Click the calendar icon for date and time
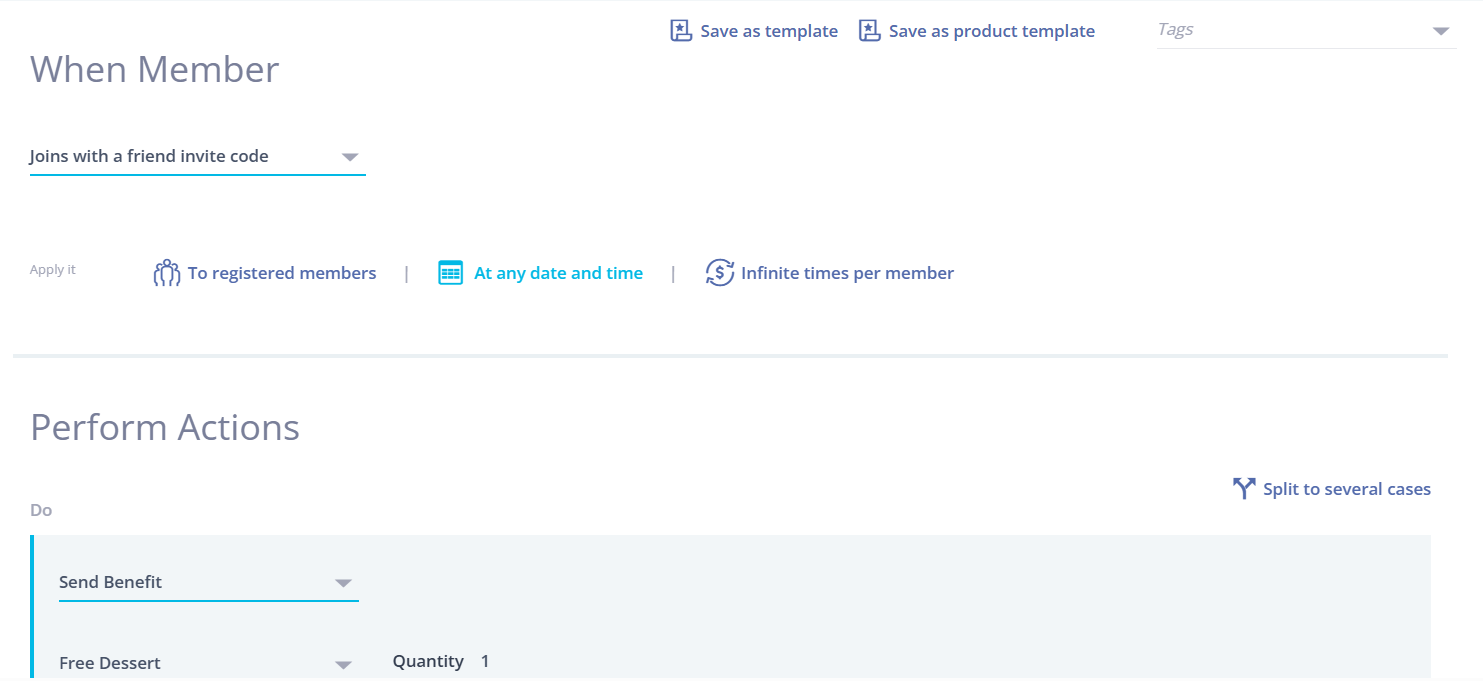Screen dimensions: 1483x681 pos(451,273)
